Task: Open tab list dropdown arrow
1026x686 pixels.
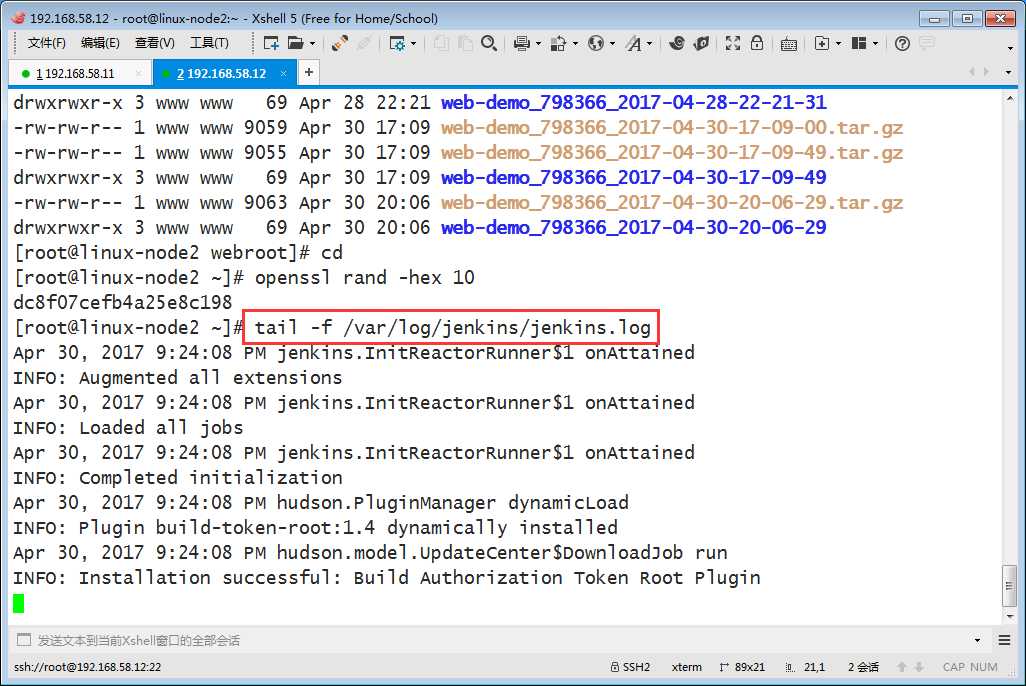Action: [x=1008, y=72]
